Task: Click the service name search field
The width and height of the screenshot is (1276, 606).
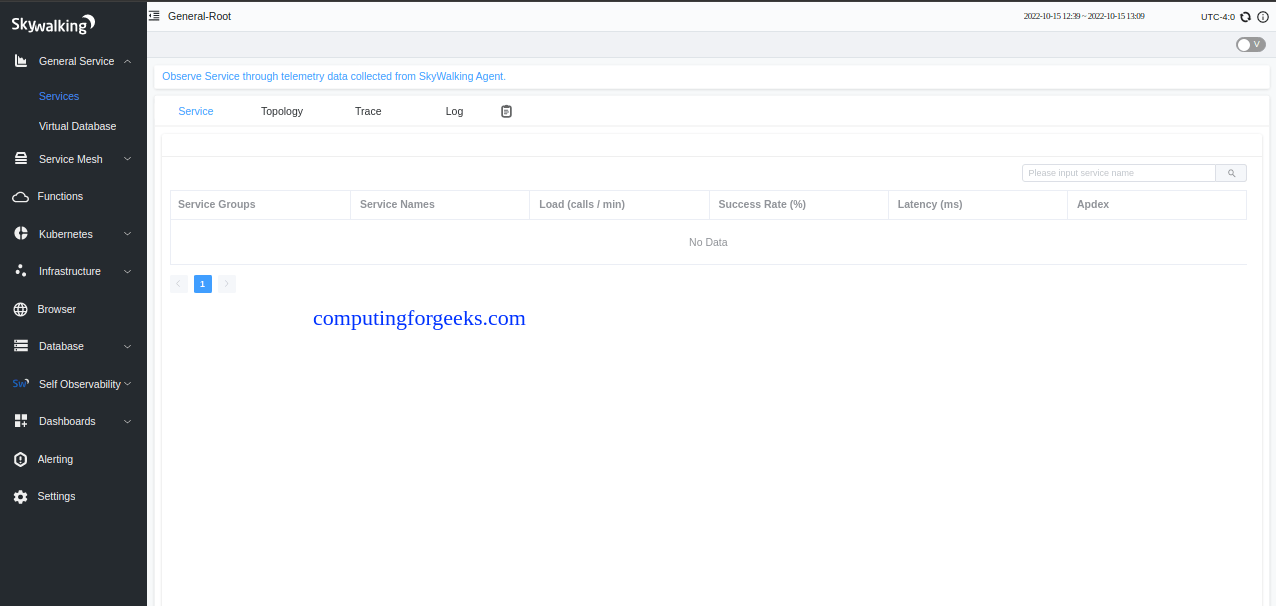Action: point(1119,173)
